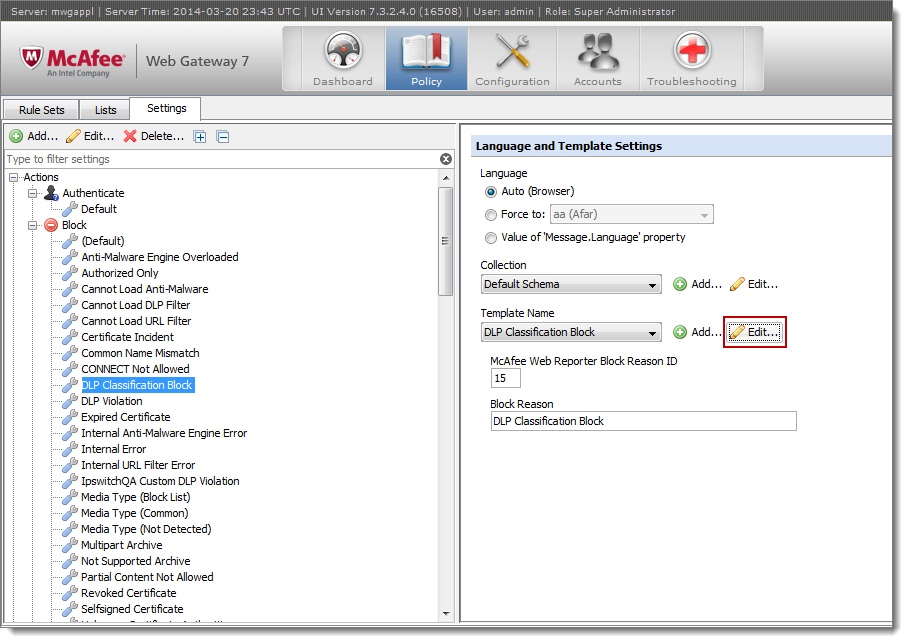Clear the settings filter with X icon

pyautogui.click(x=446, y=159)
